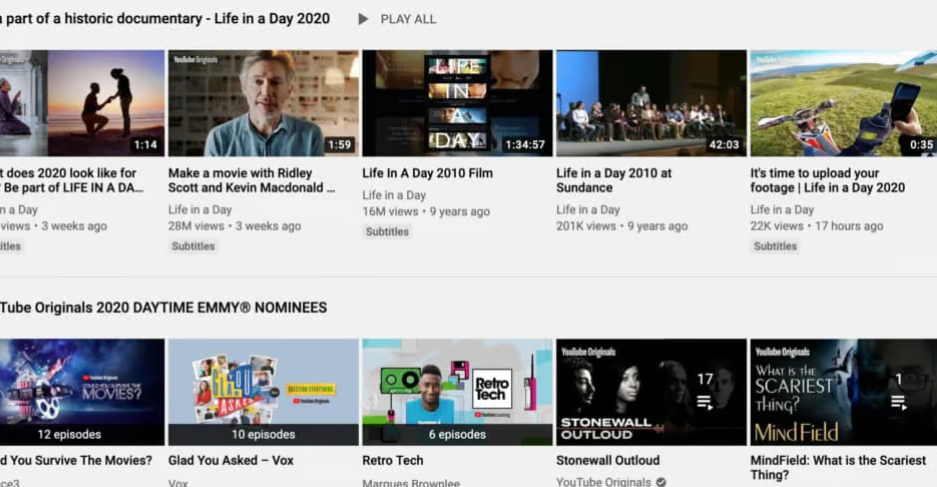Open Could You Survive The Movies thumbnail
The height and width of the screenshot is (487, 937).
tap(82, 392)
